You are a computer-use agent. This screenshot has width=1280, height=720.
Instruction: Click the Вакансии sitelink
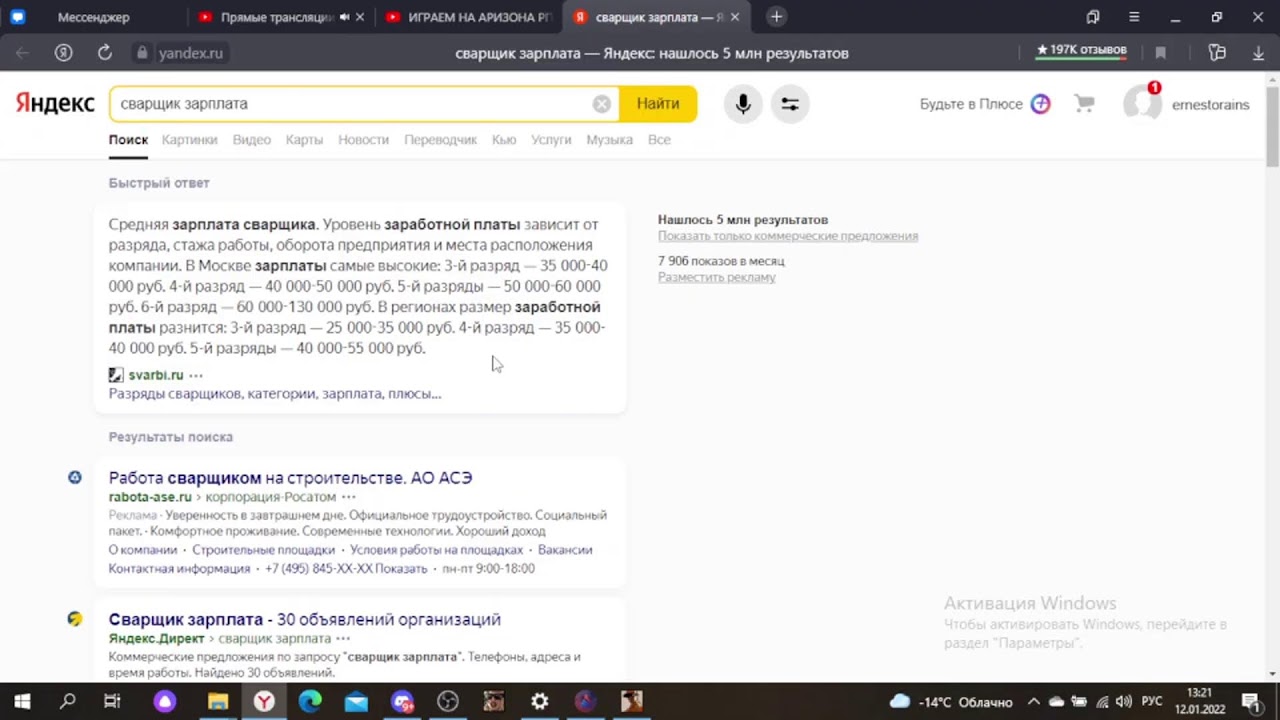565,550
